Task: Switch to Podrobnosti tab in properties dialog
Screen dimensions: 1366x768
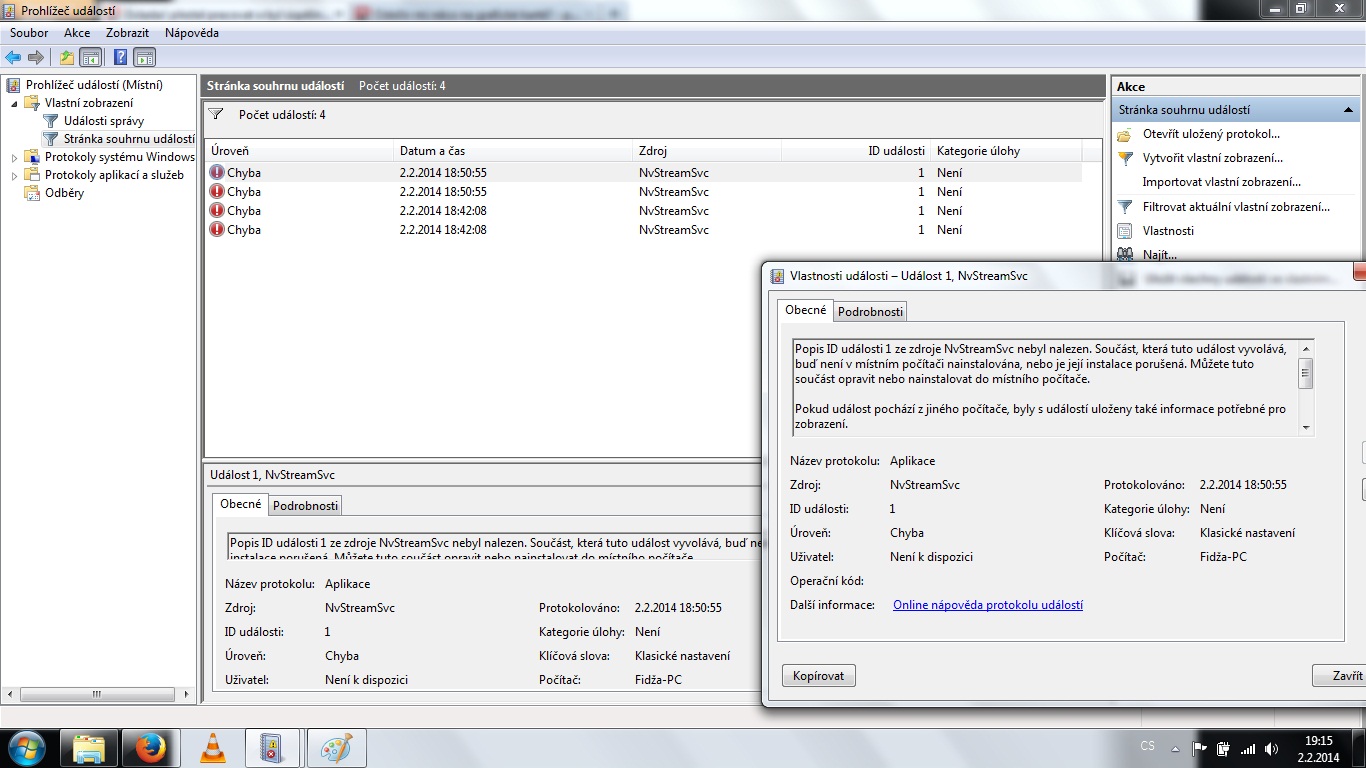Action: coord(870,312)
